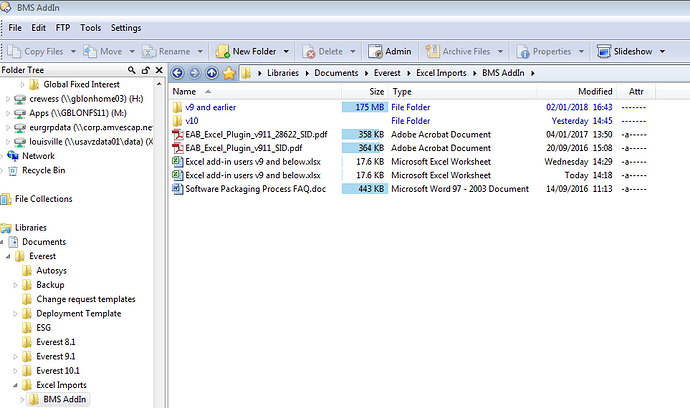Expand the crewess (H:) drive node
This screenshot has height=408, width=690.
click(7, 99)
